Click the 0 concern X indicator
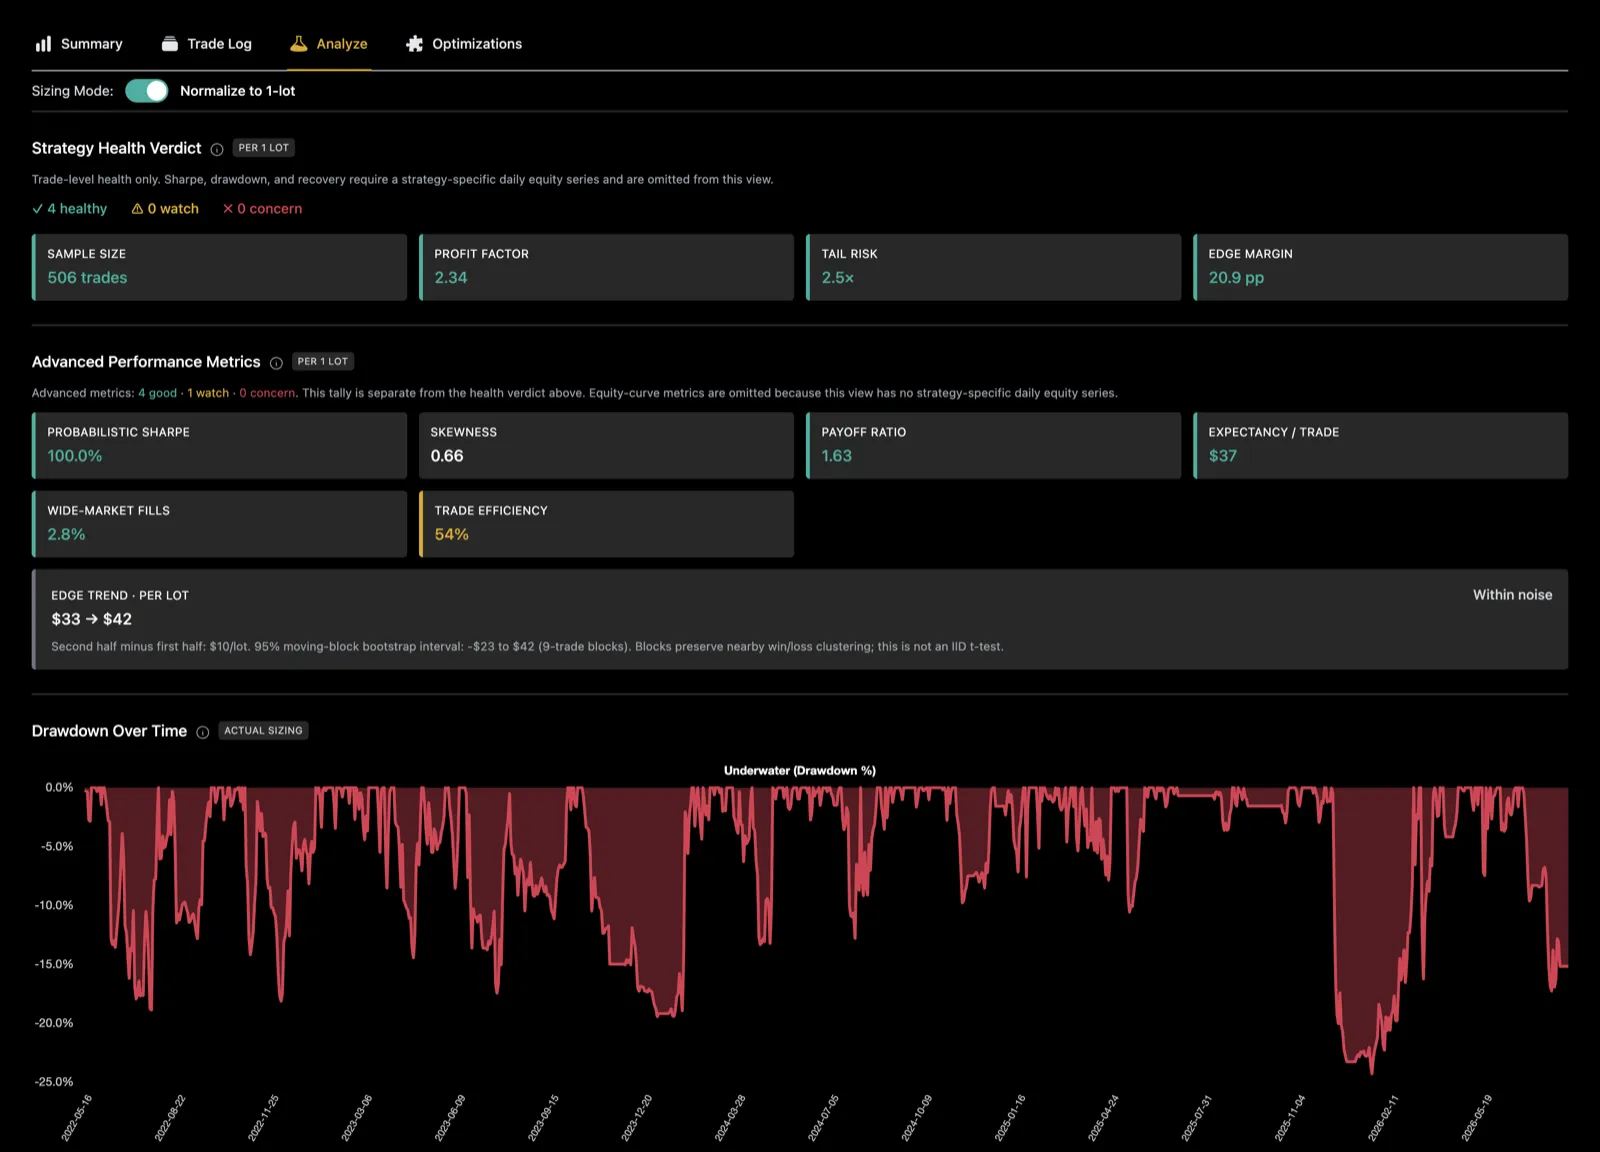 (x=262, y=209)
